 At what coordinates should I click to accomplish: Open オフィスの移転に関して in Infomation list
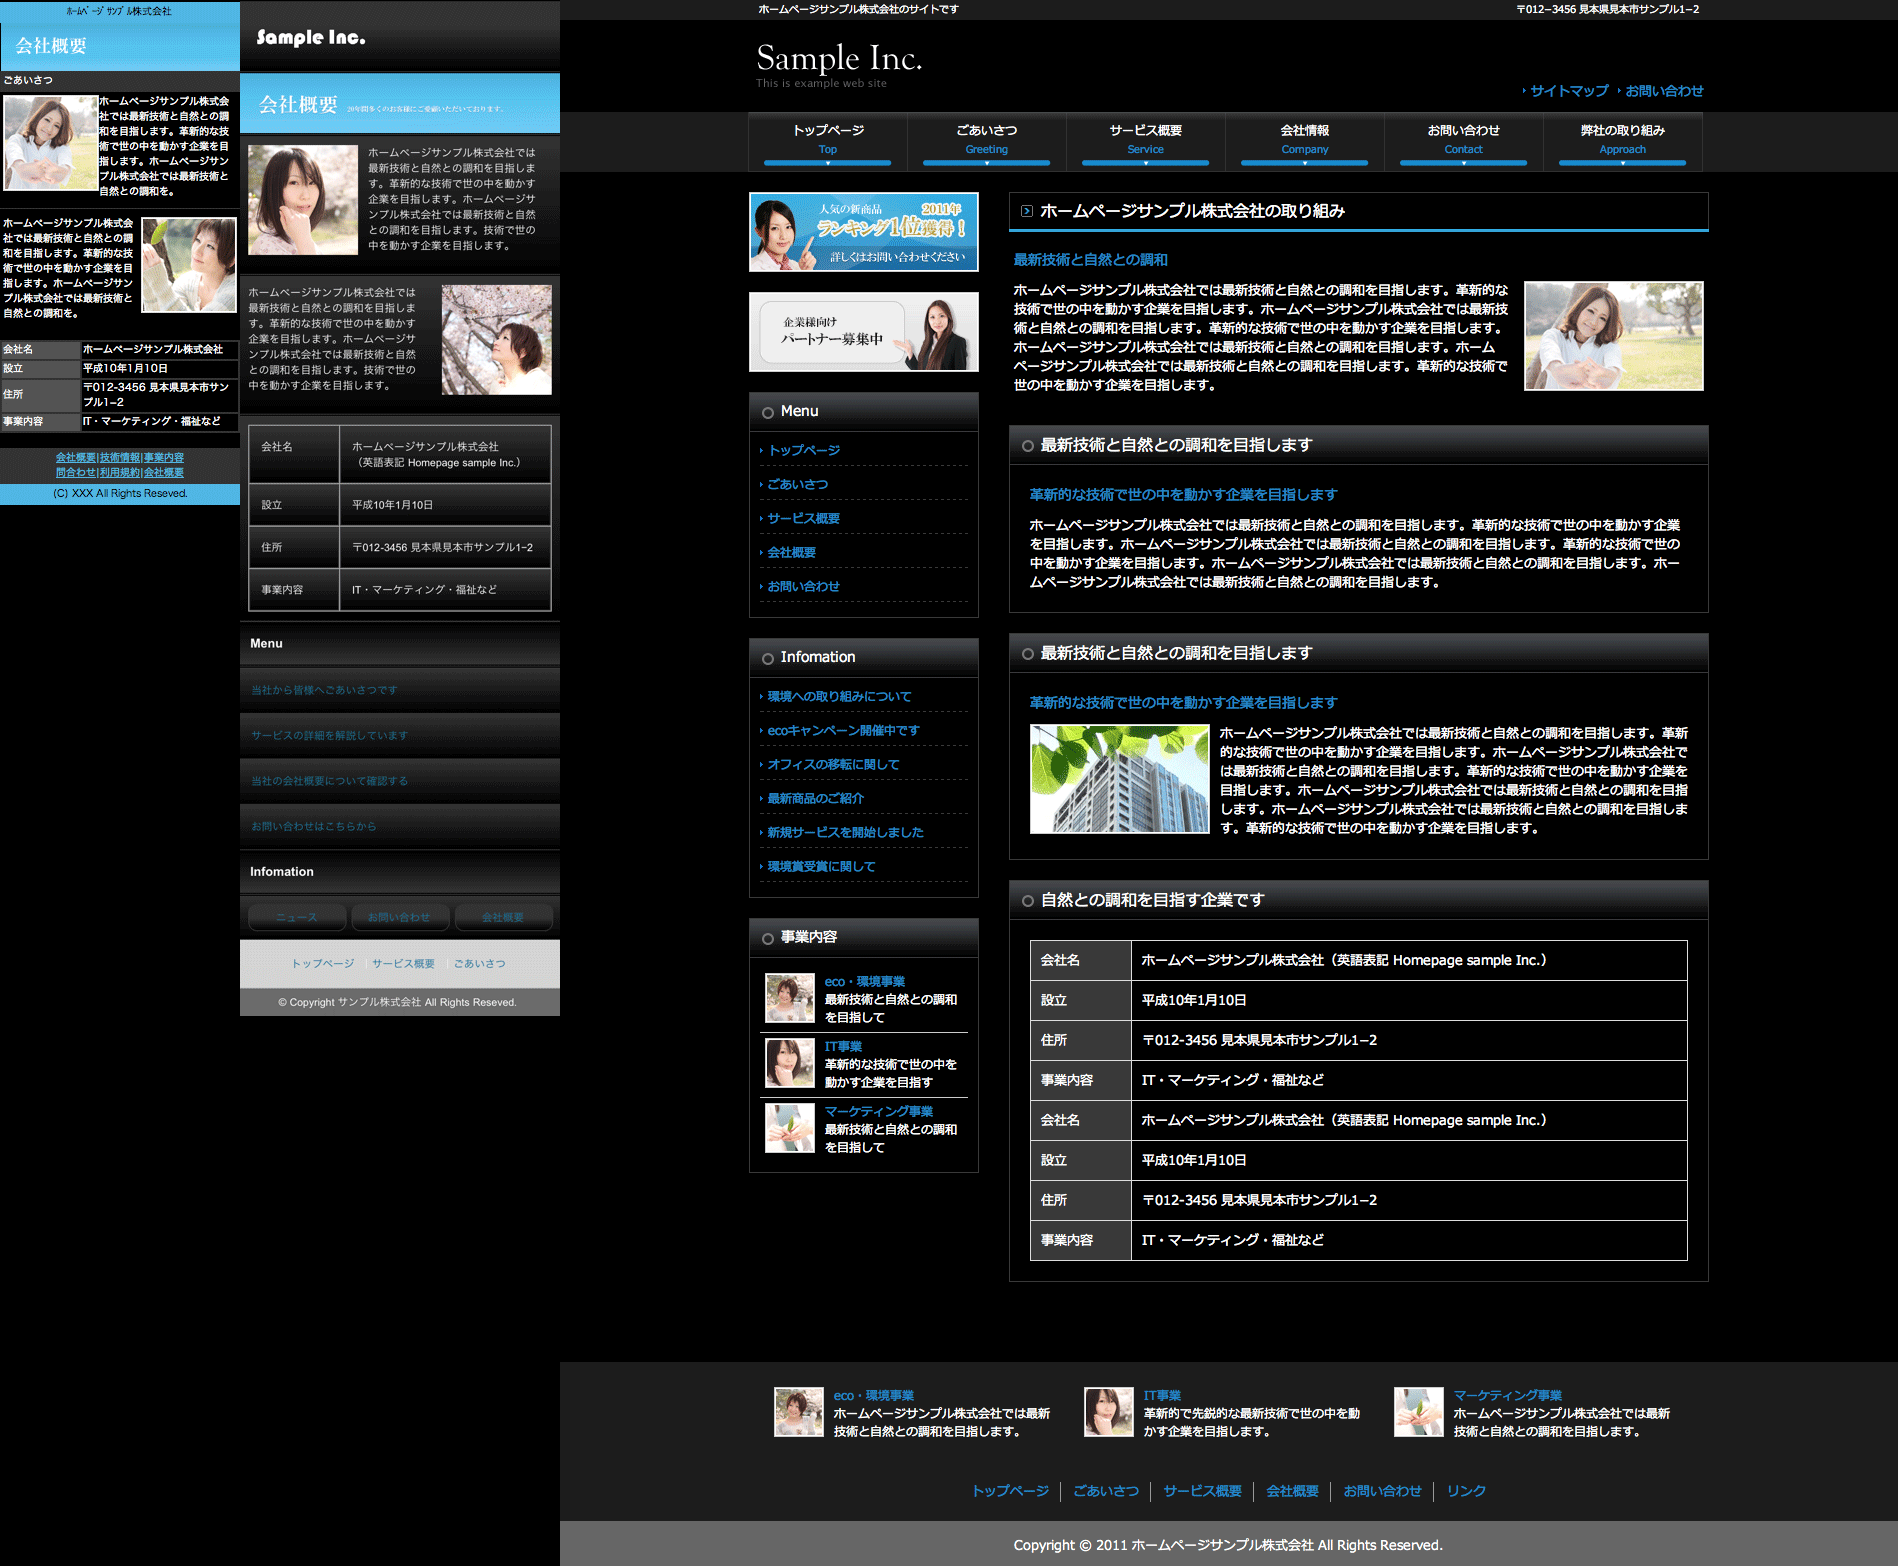click(x=833, y=764)
